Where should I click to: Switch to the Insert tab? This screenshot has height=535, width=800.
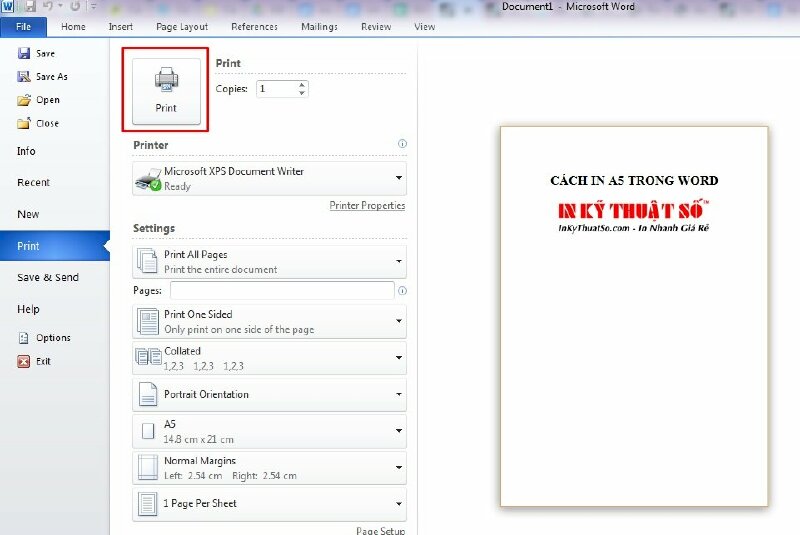coord(120,27)
